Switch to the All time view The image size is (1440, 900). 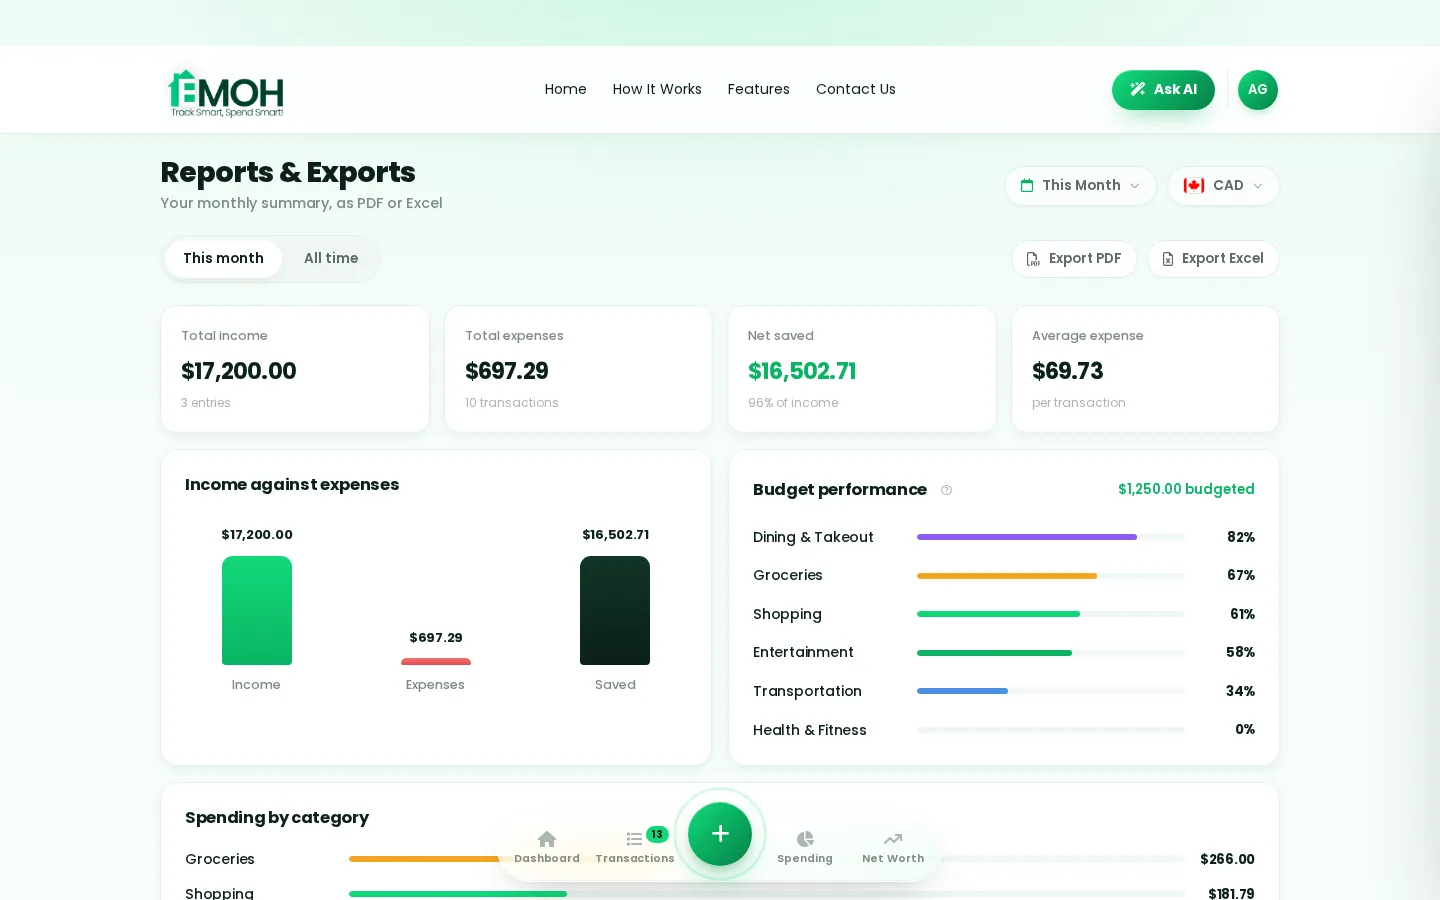coord(331,259)
